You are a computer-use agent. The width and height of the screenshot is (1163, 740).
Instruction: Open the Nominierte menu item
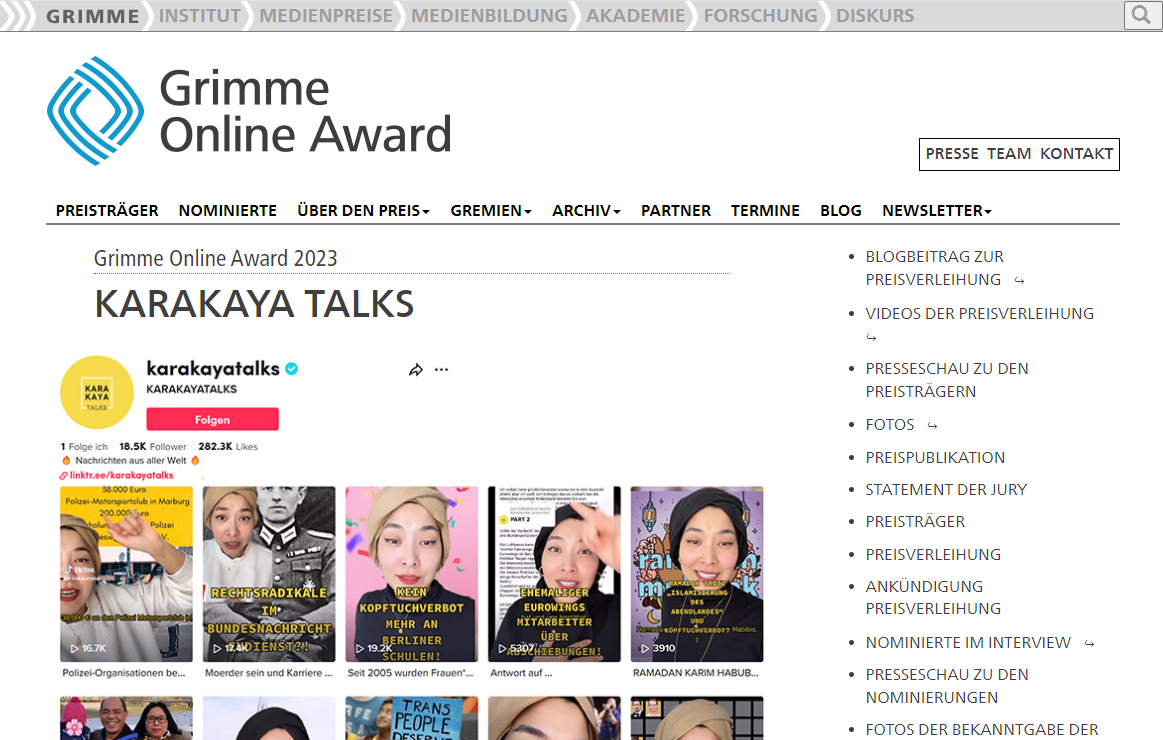coord(228,211)
